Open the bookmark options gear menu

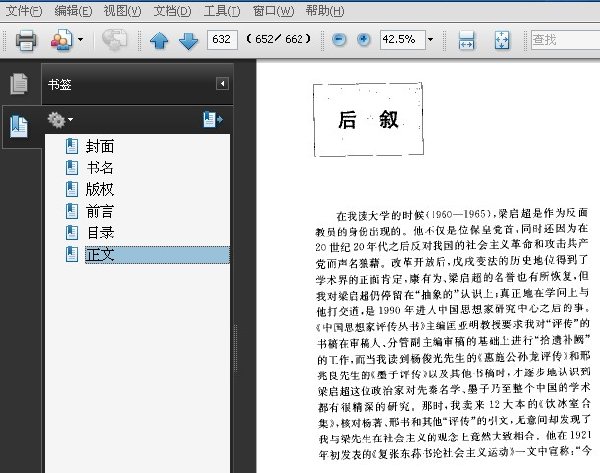click(60, 120)
